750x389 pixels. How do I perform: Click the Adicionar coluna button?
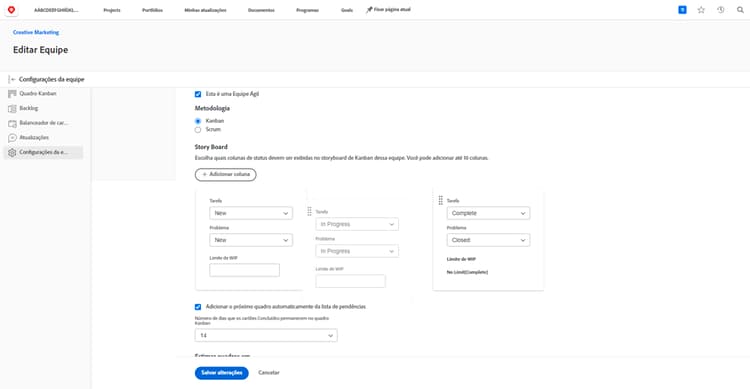tap(225, 175)
